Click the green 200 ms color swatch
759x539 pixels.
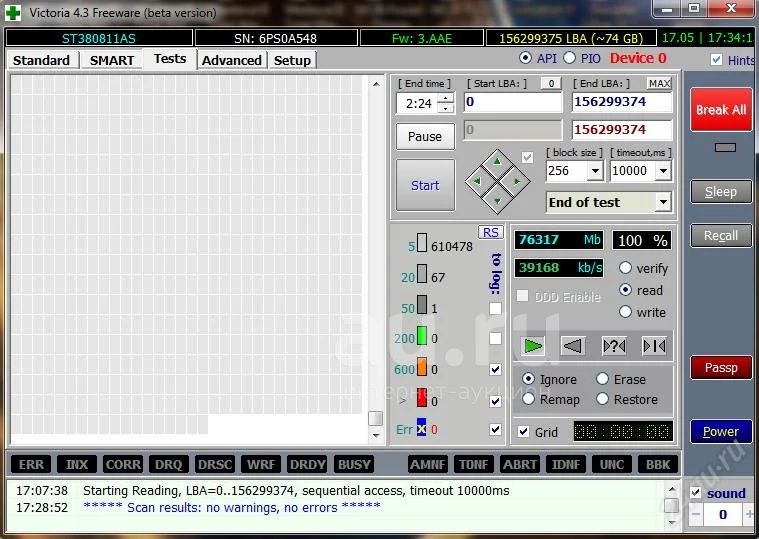point(422,335)
